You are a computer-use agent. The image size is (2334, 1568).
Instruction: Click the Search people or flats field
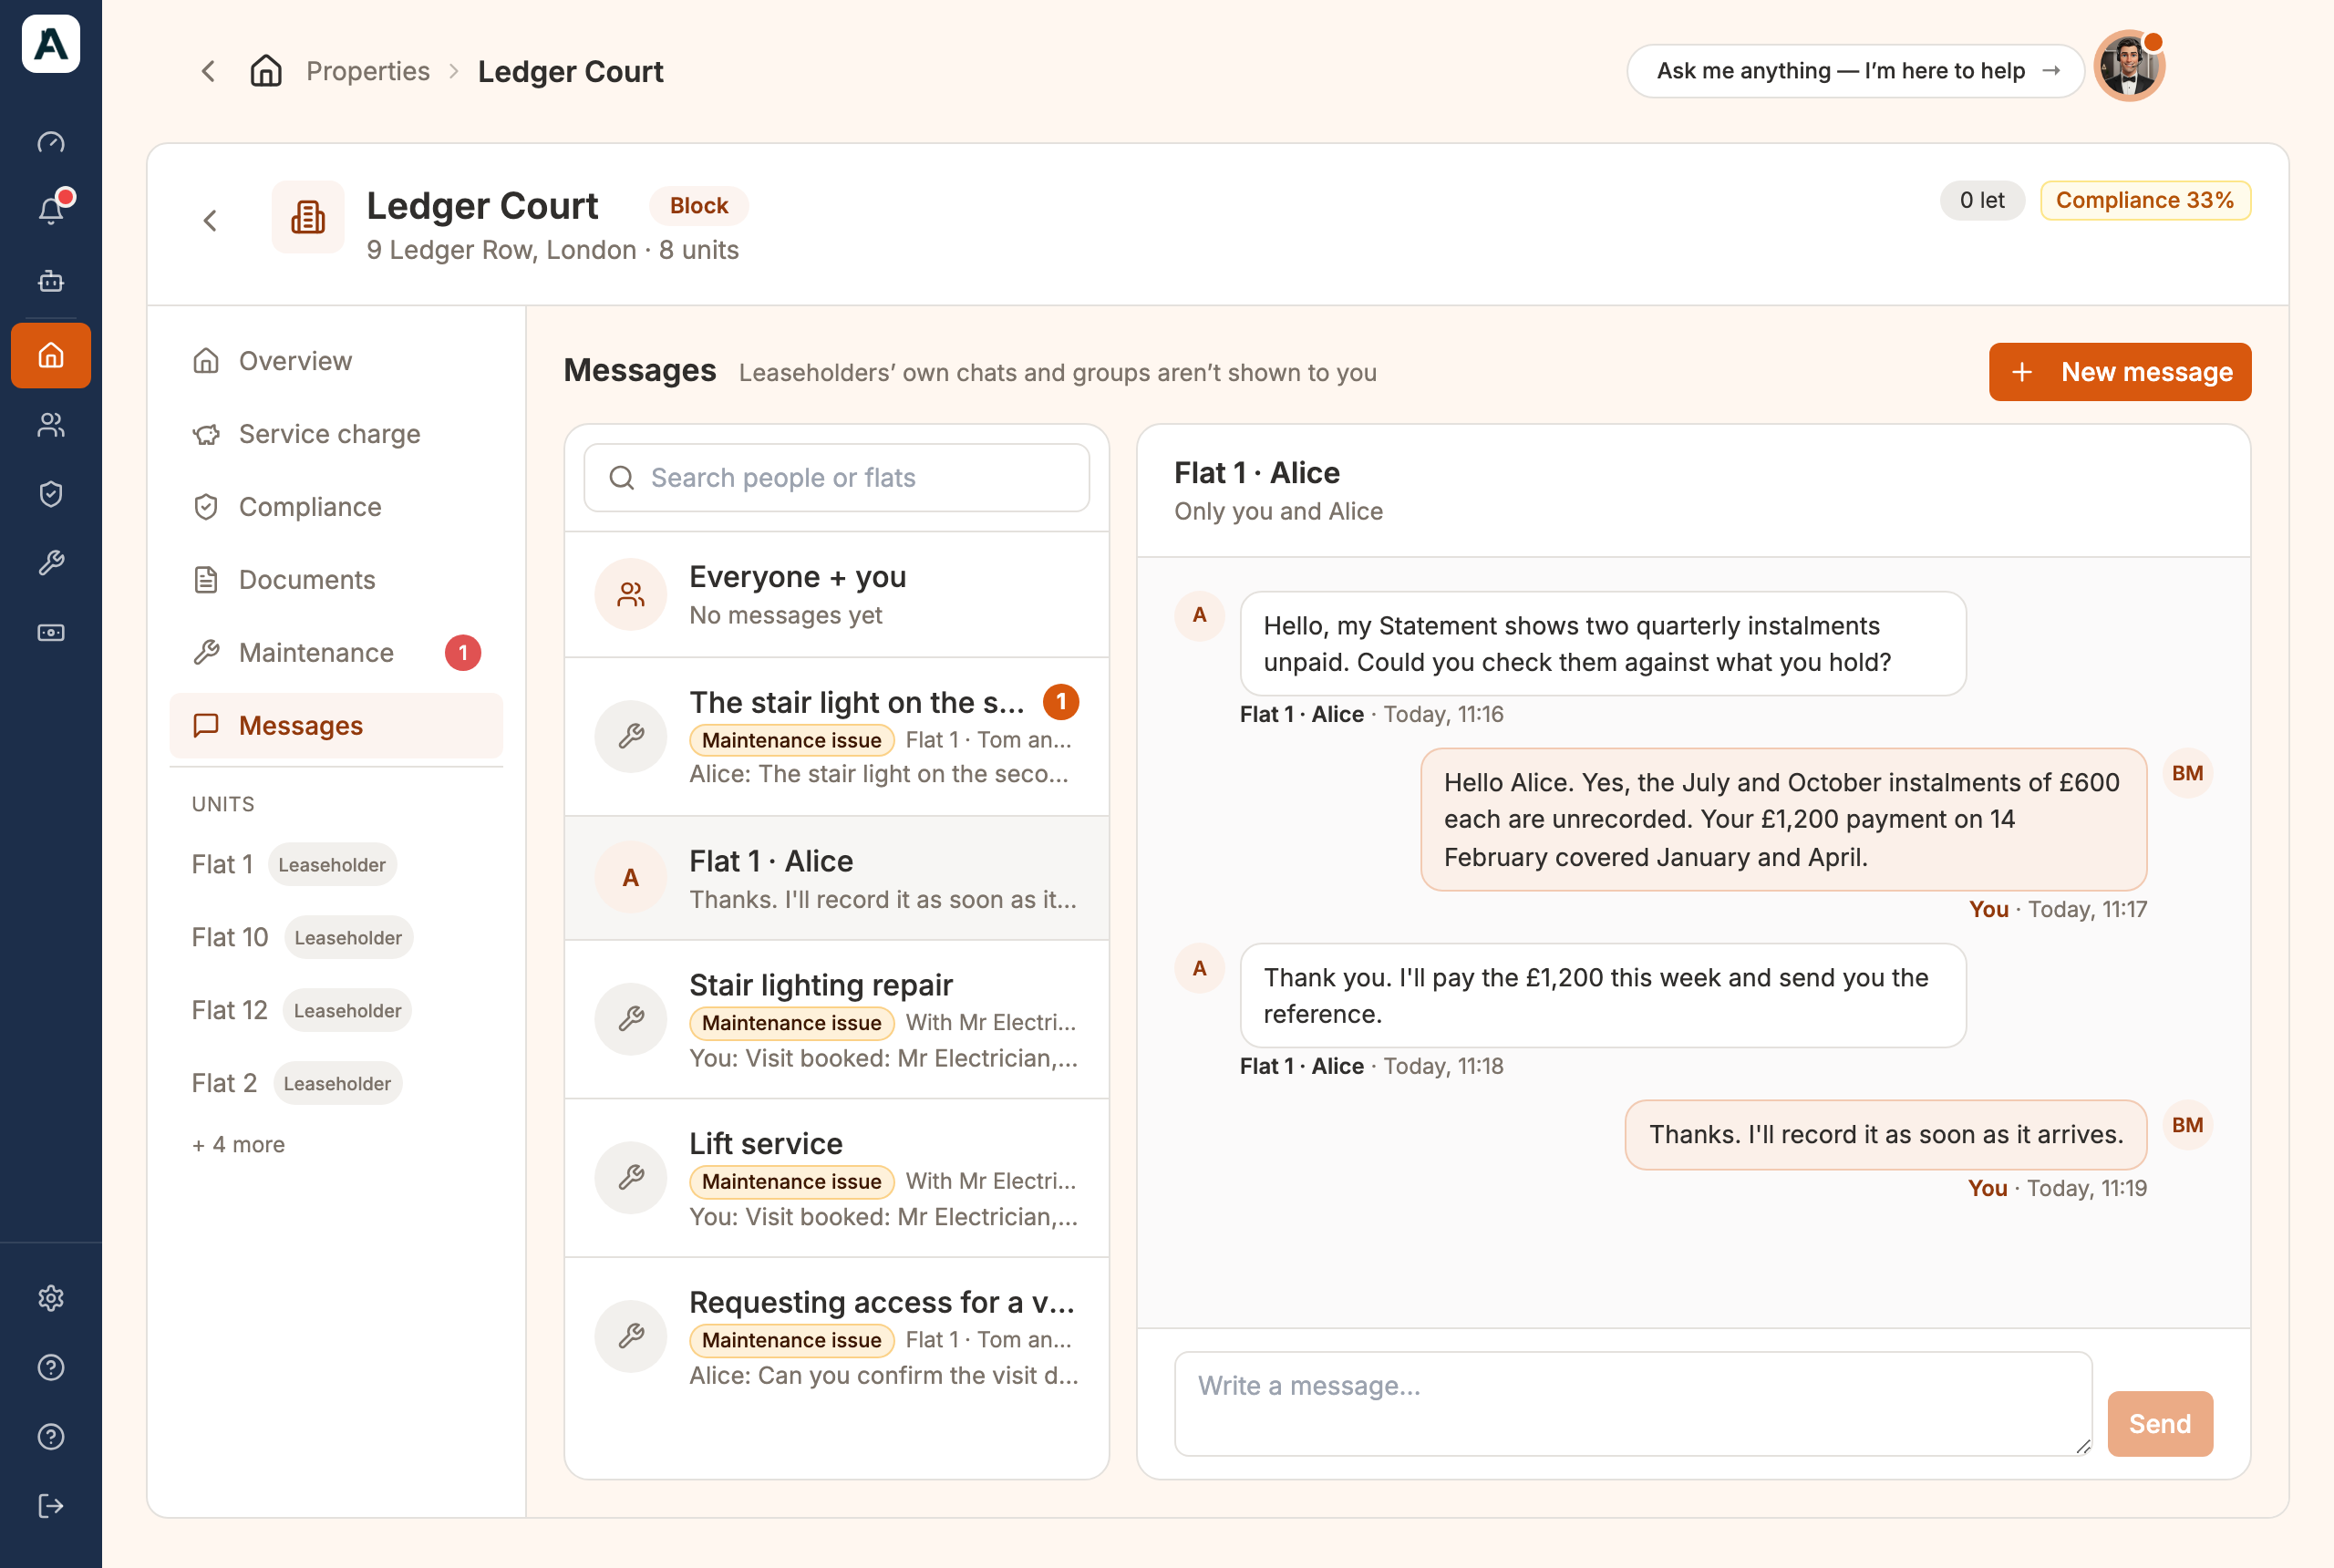[x=837, y=478]
